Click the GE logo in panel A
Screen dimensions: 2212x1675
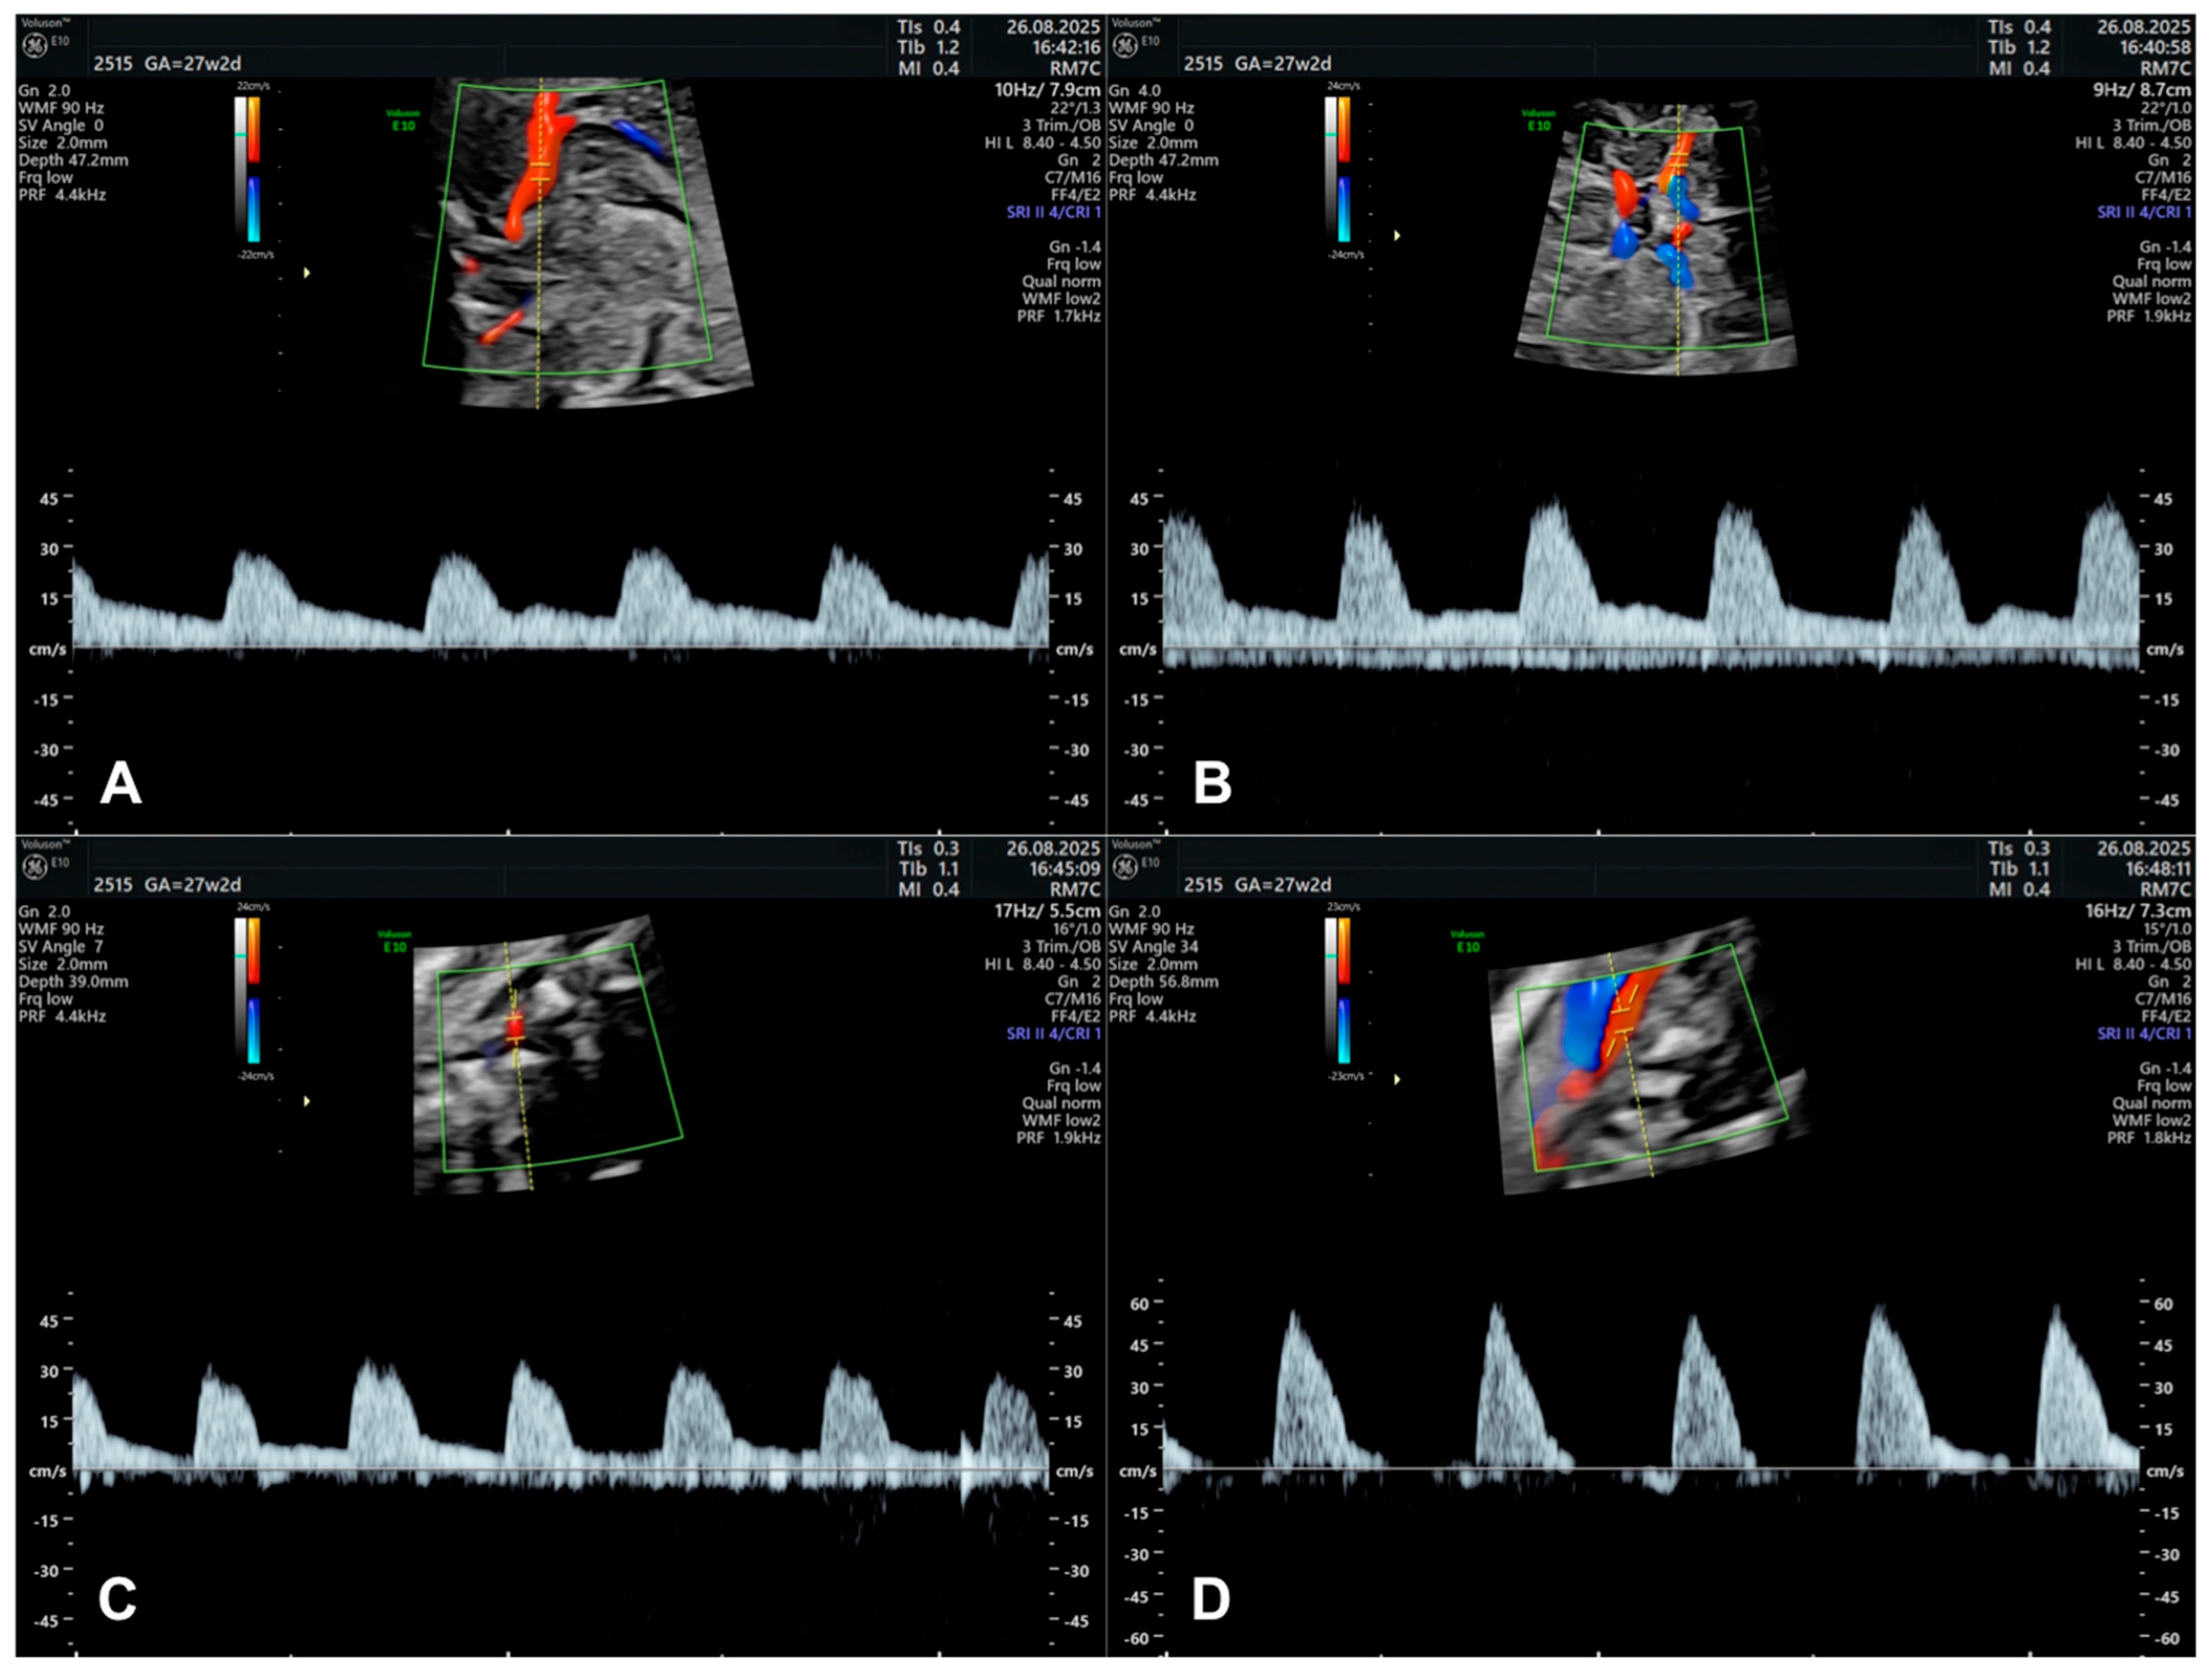click(35, 45)
